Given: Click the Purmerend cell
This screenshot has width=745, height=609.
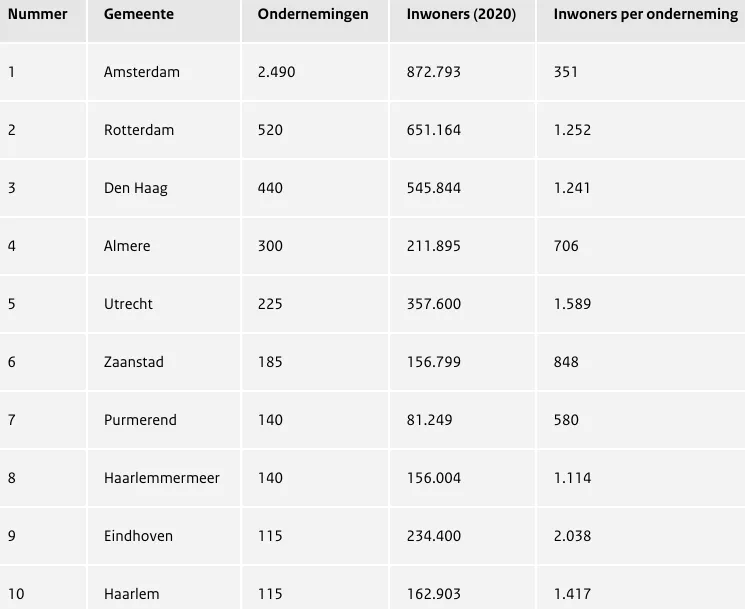Looking at the screenshot, I should (140, 420).
